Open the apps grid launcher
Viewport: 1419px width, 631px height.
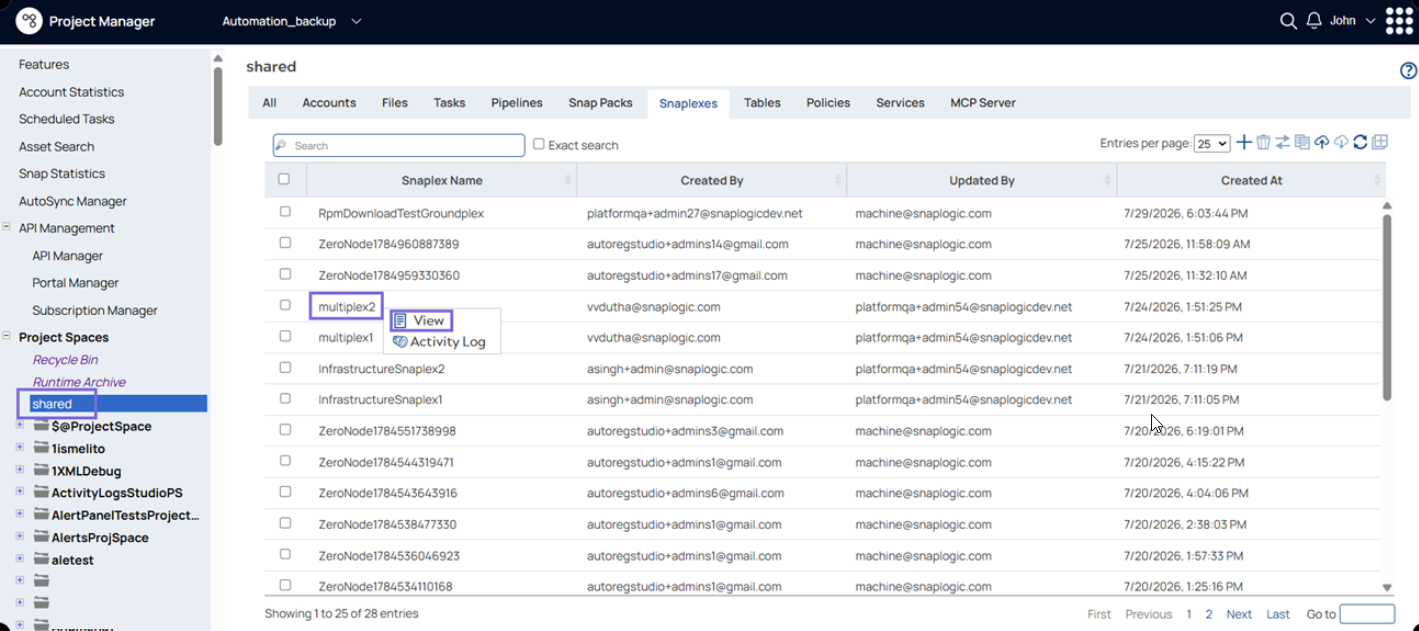1399,21
